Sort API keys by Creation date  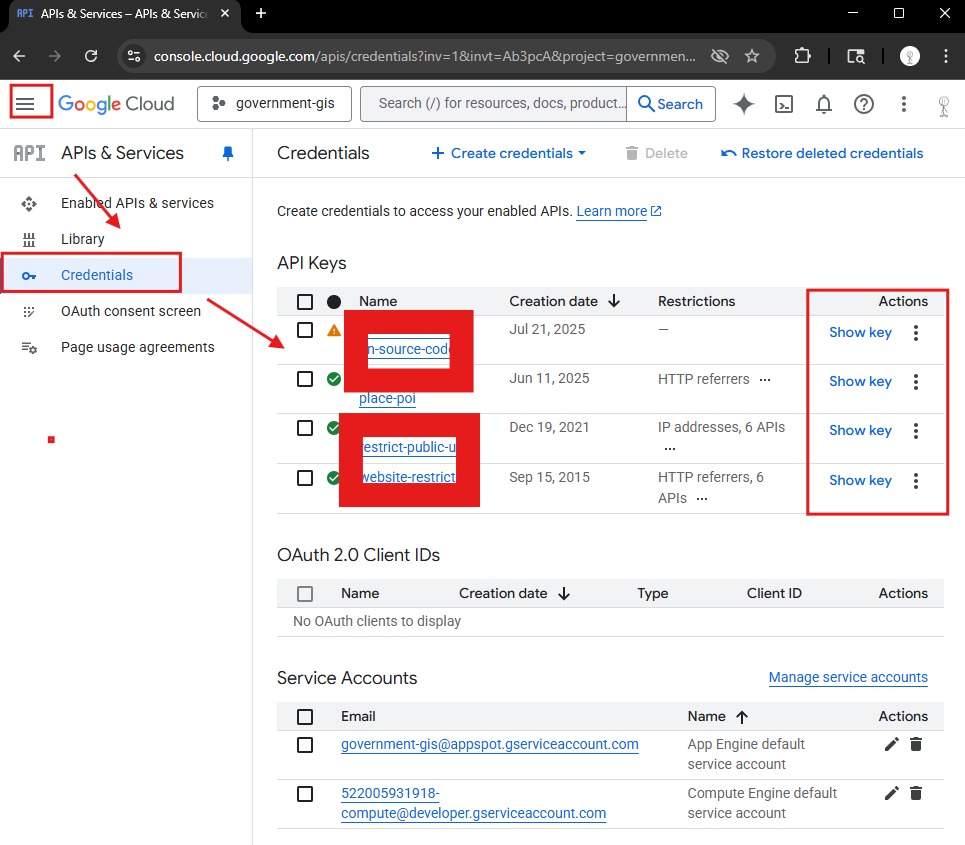click(564, 301)
